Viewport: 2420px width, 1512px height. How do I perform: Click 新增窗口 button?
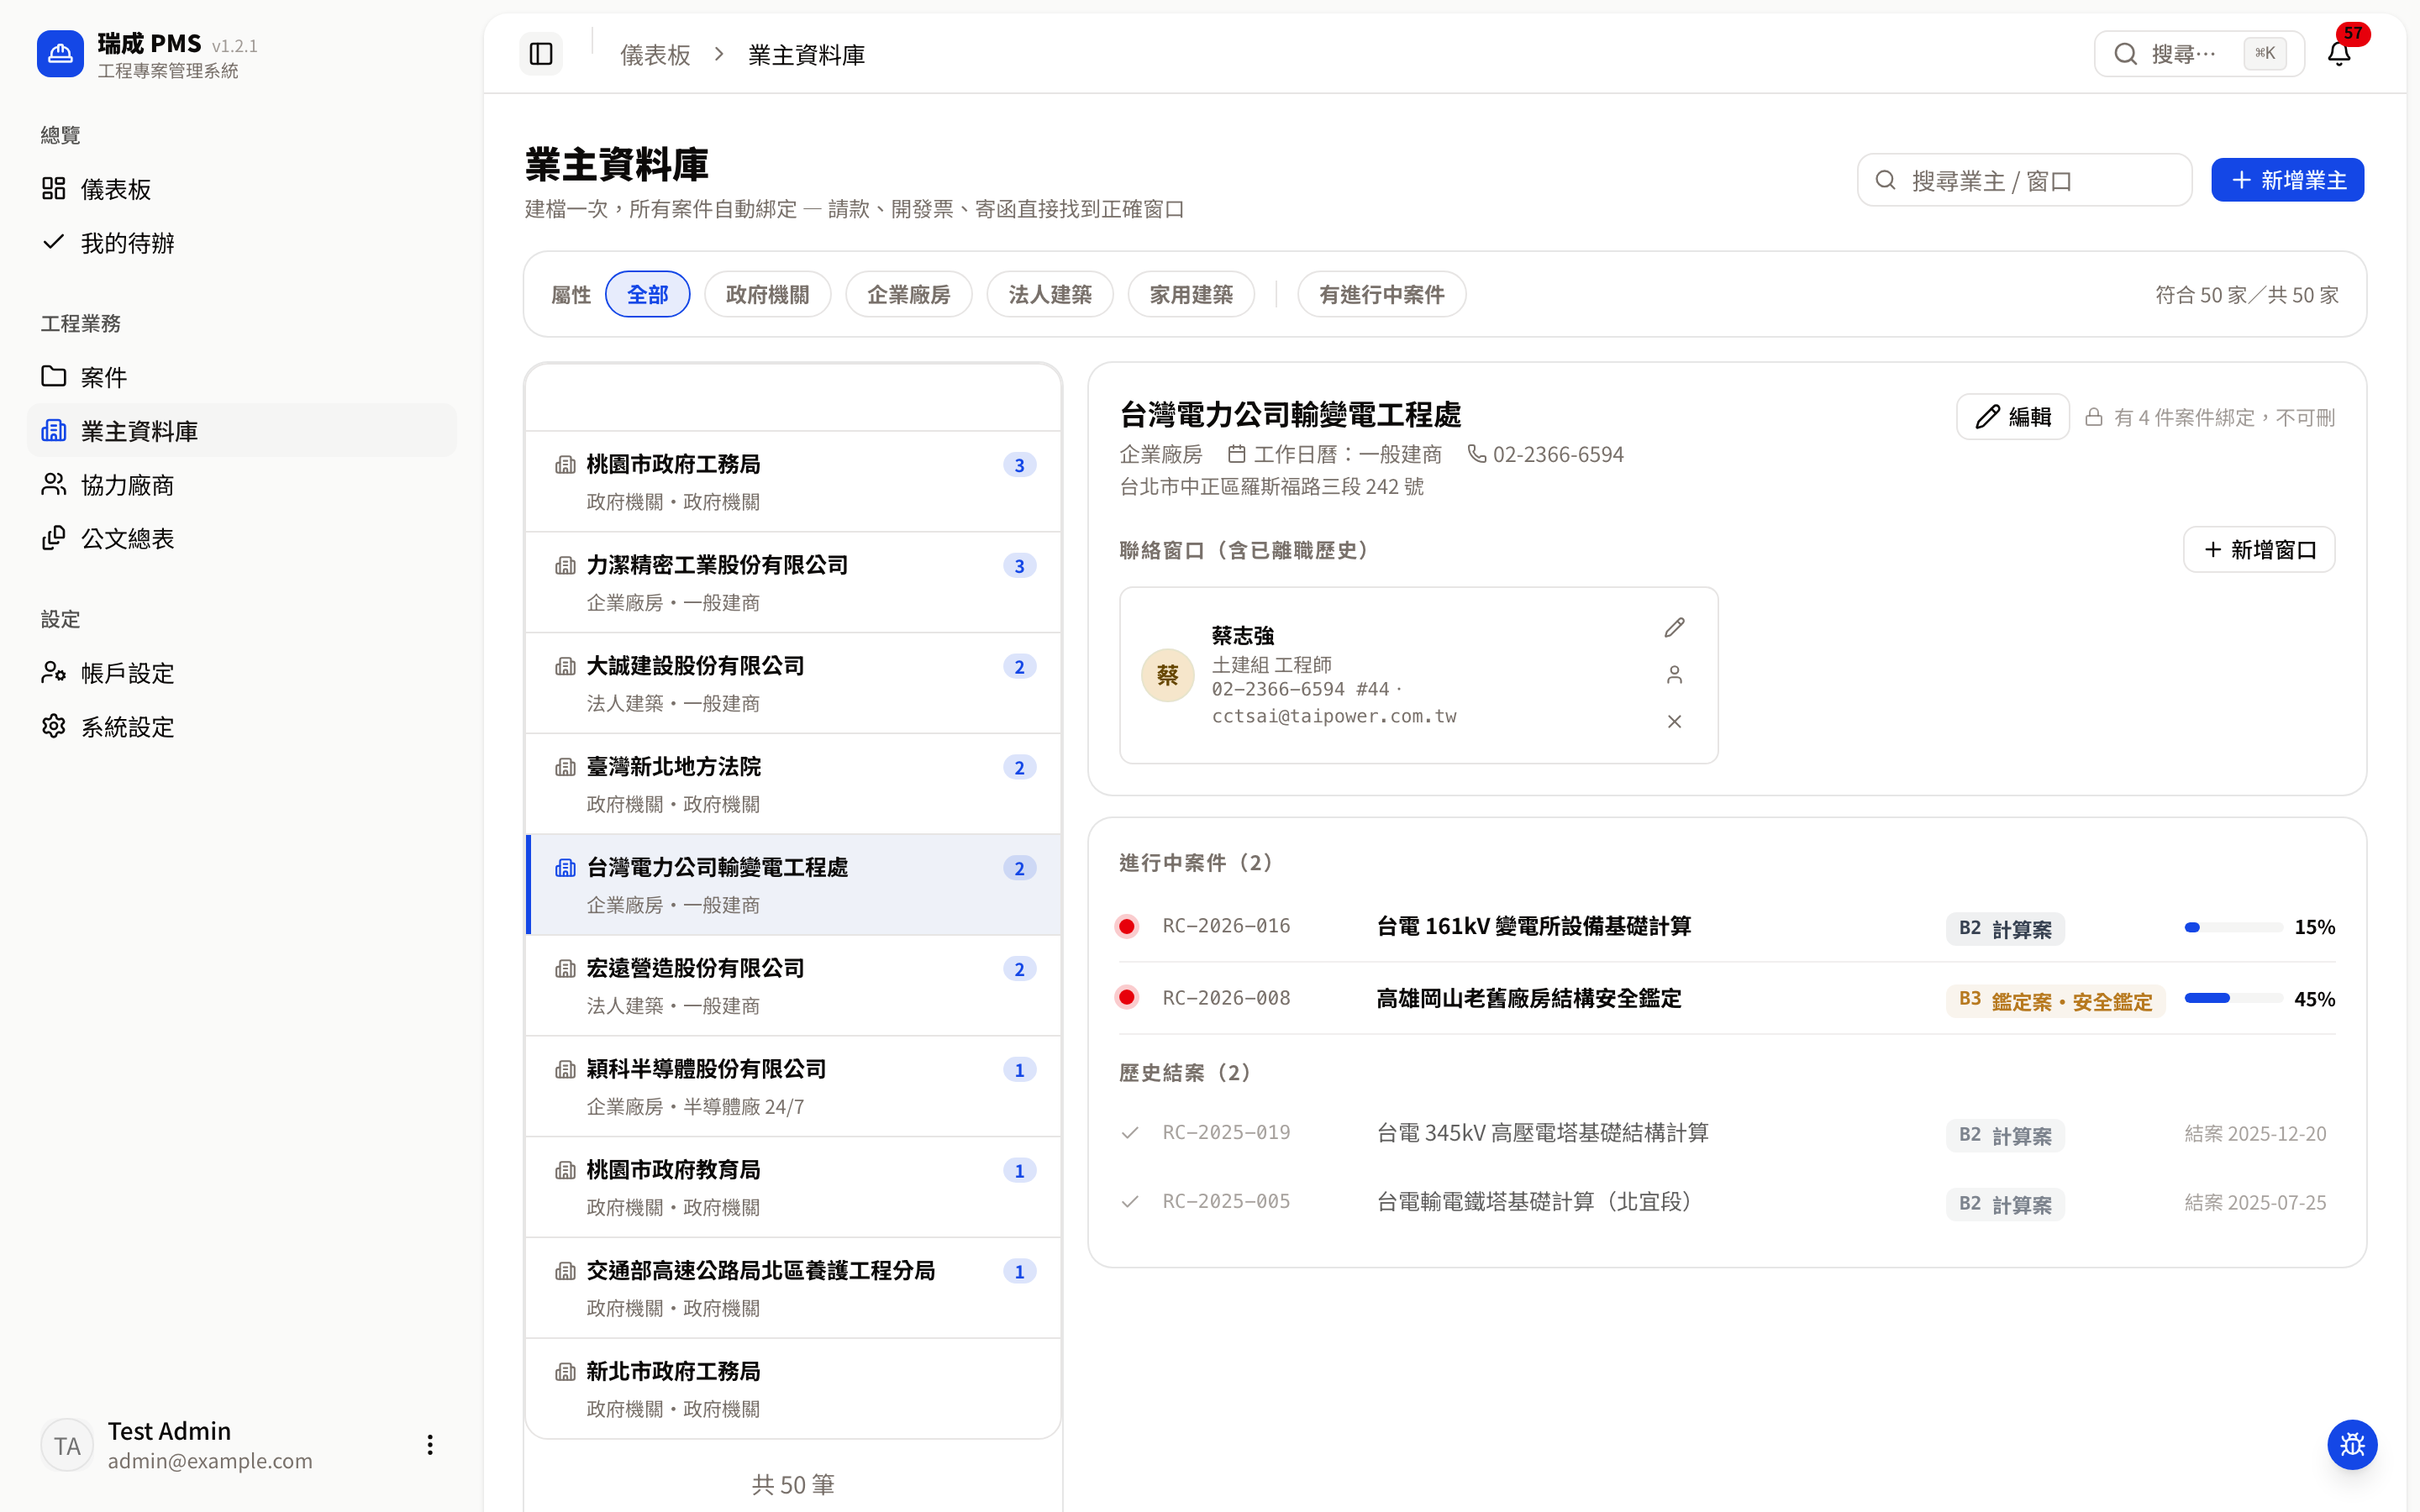click(2259, 550)
